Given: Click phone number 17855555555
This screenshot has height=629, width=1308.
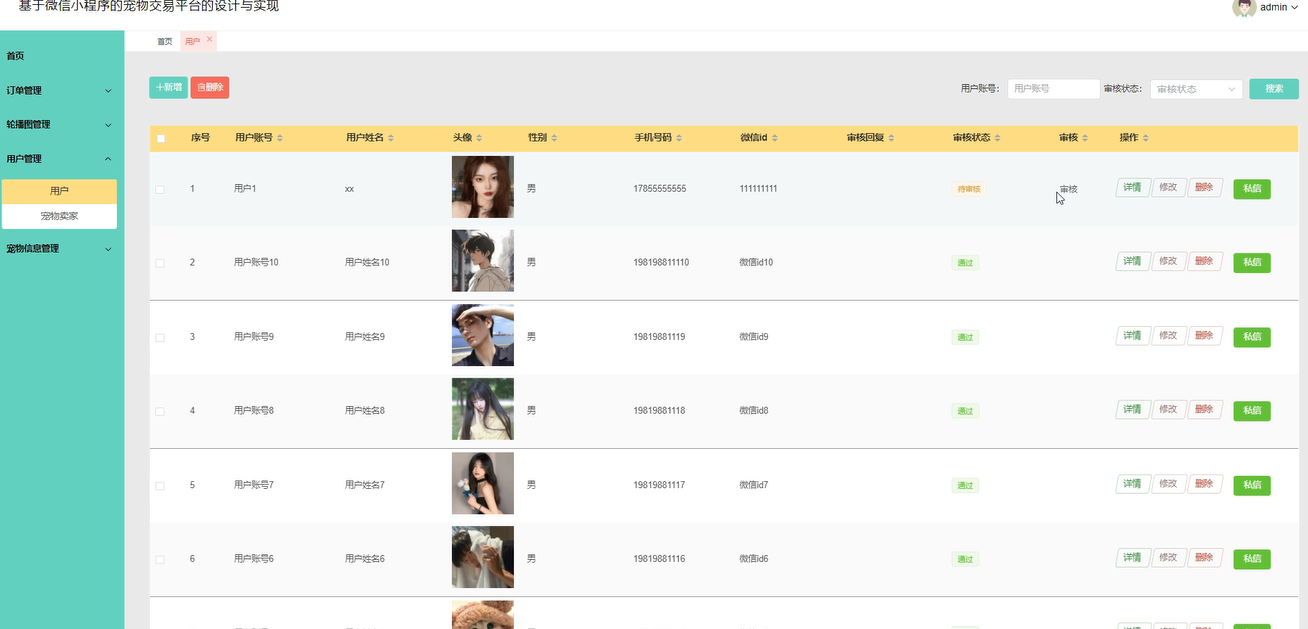Looking at the screenshot, I should click(660, 189).
